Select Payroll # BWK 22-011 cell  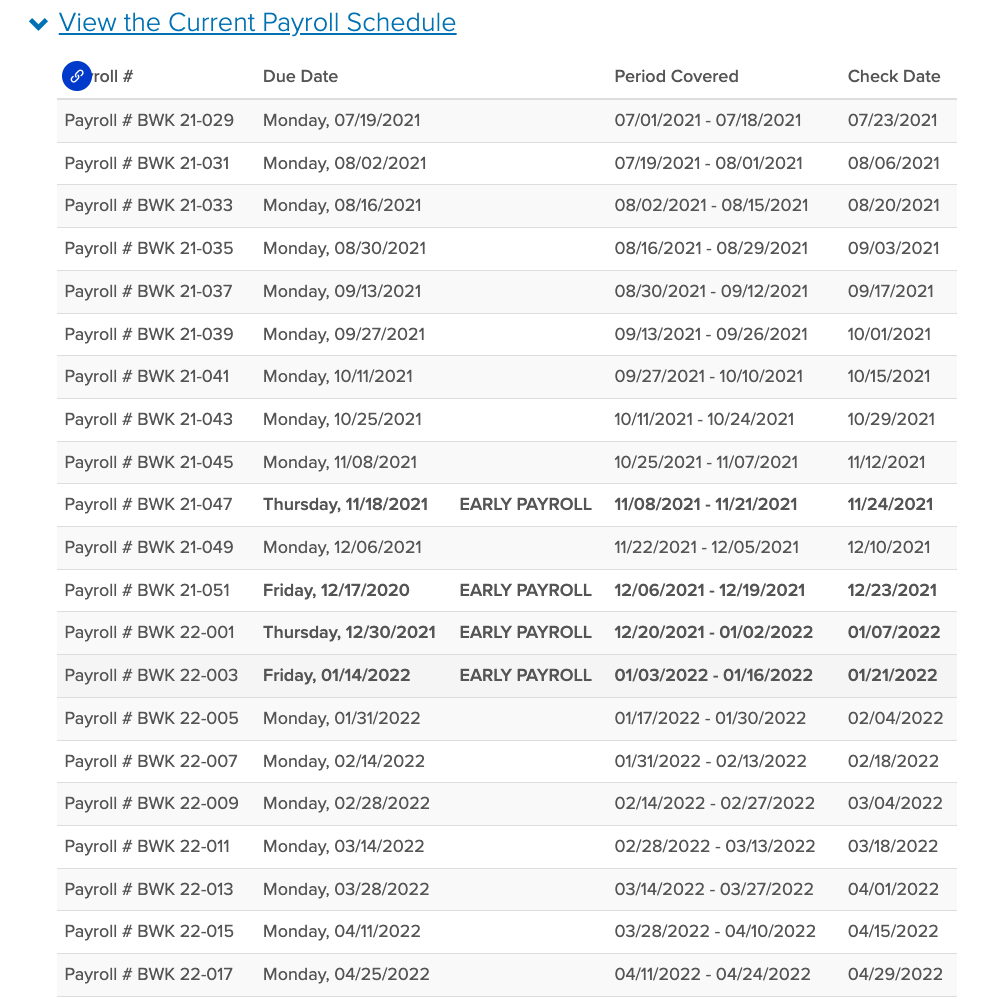tap(147, 846)
